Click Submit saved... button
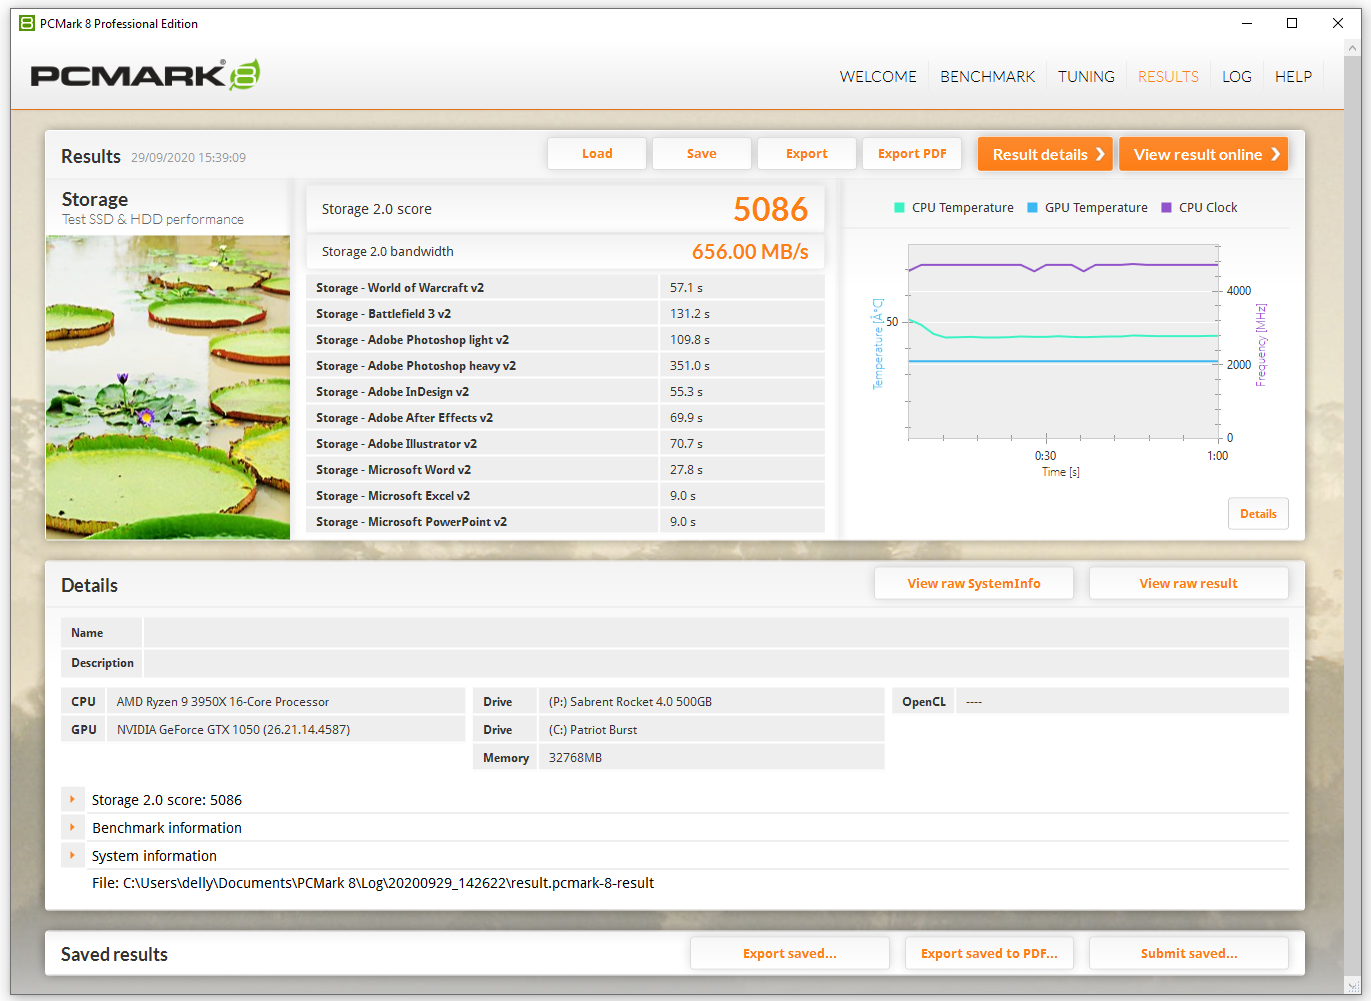The height and width of the screenshot is (1001, 1371). [1189, 954]
